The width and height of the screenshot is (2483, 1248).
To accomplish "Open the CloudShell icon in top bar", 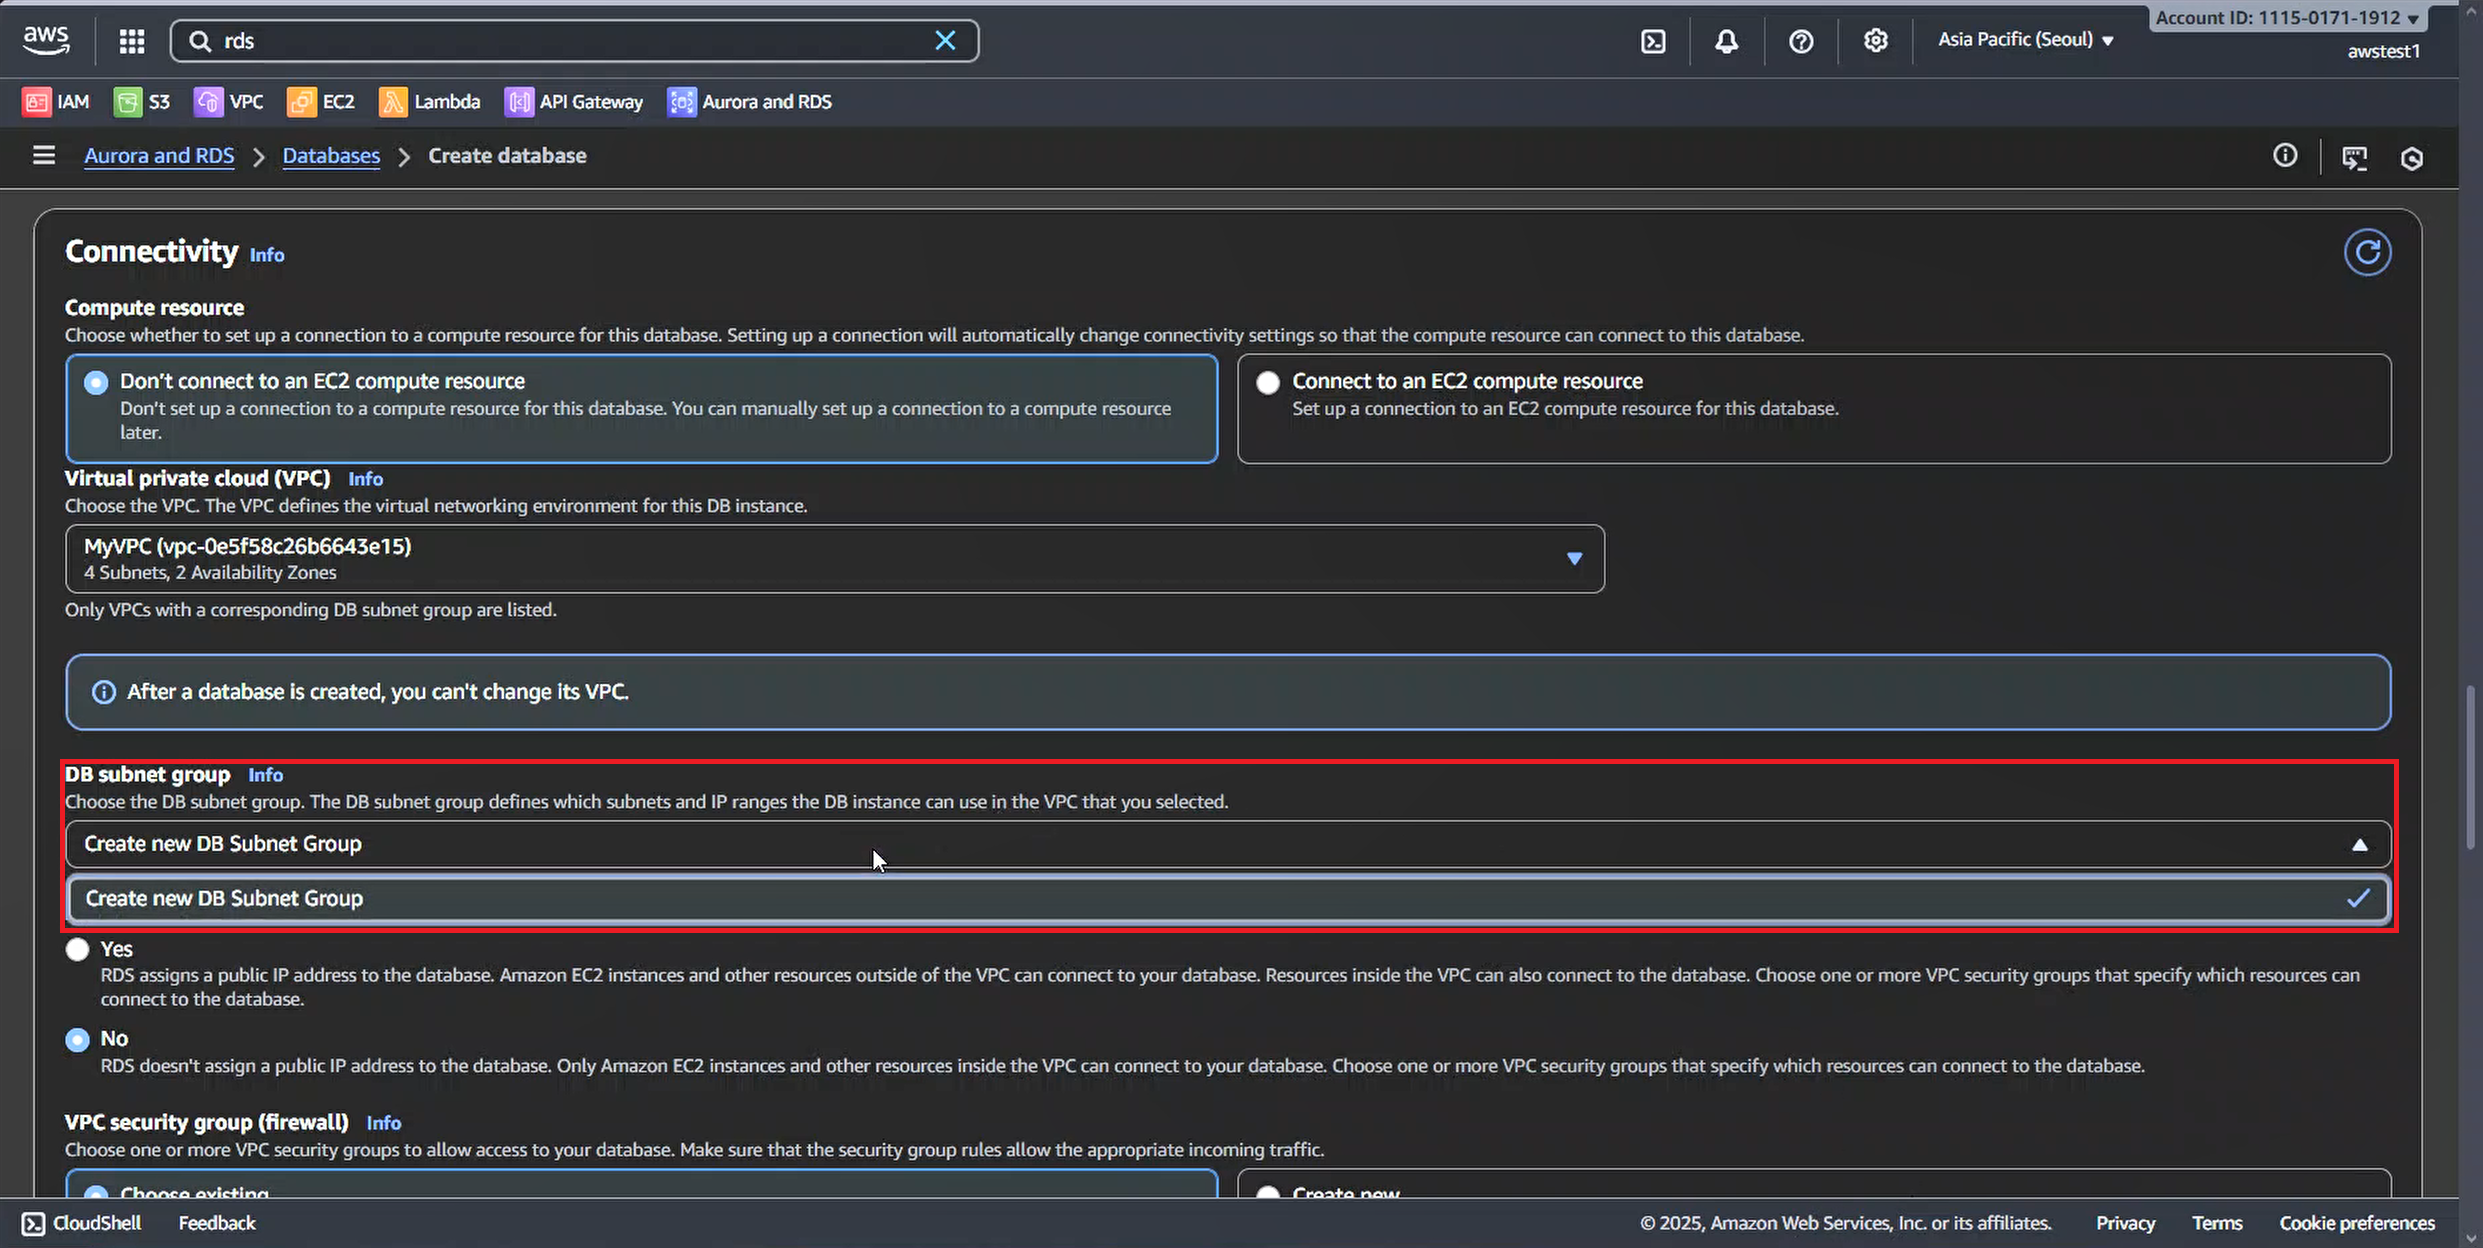I will pos(1653,41).
